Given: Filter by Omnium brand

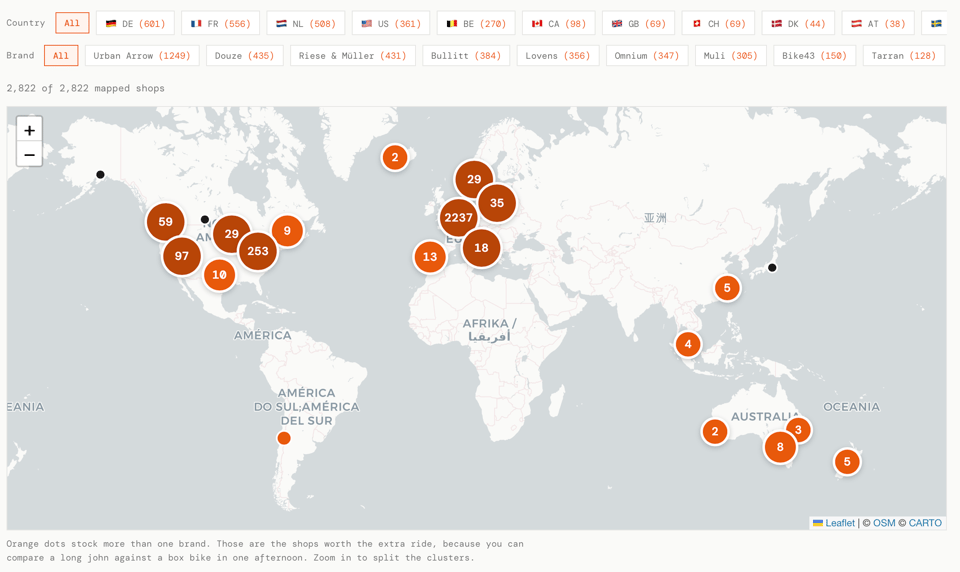Looking at the screenshot, I should click(647, 55).
